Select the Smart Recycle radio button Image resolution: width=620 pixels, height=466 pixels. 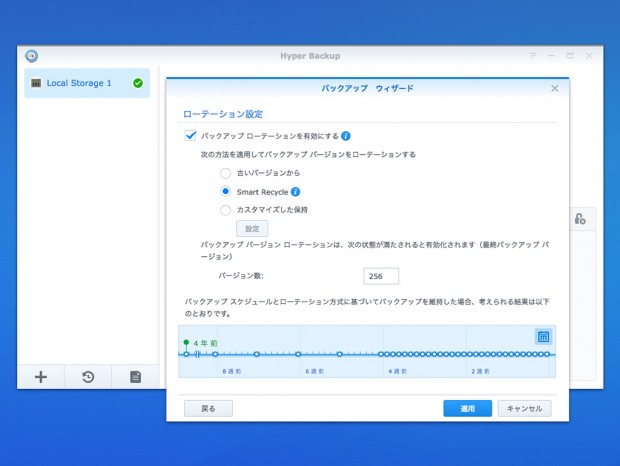tap(225, 192)
